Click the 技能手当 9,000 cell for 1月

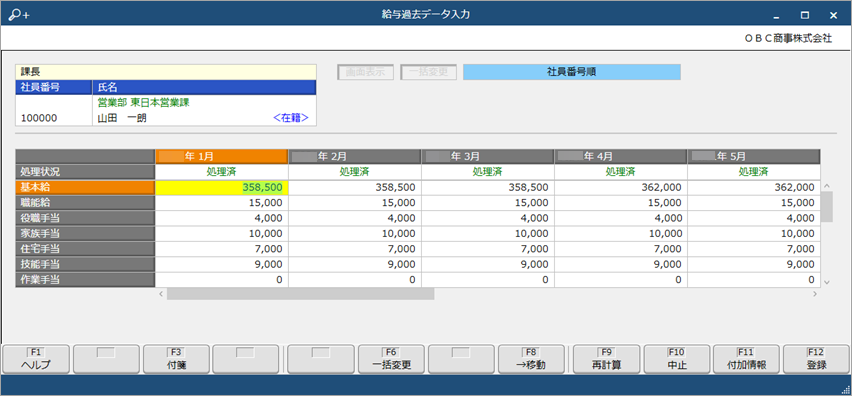click(222, 265)
